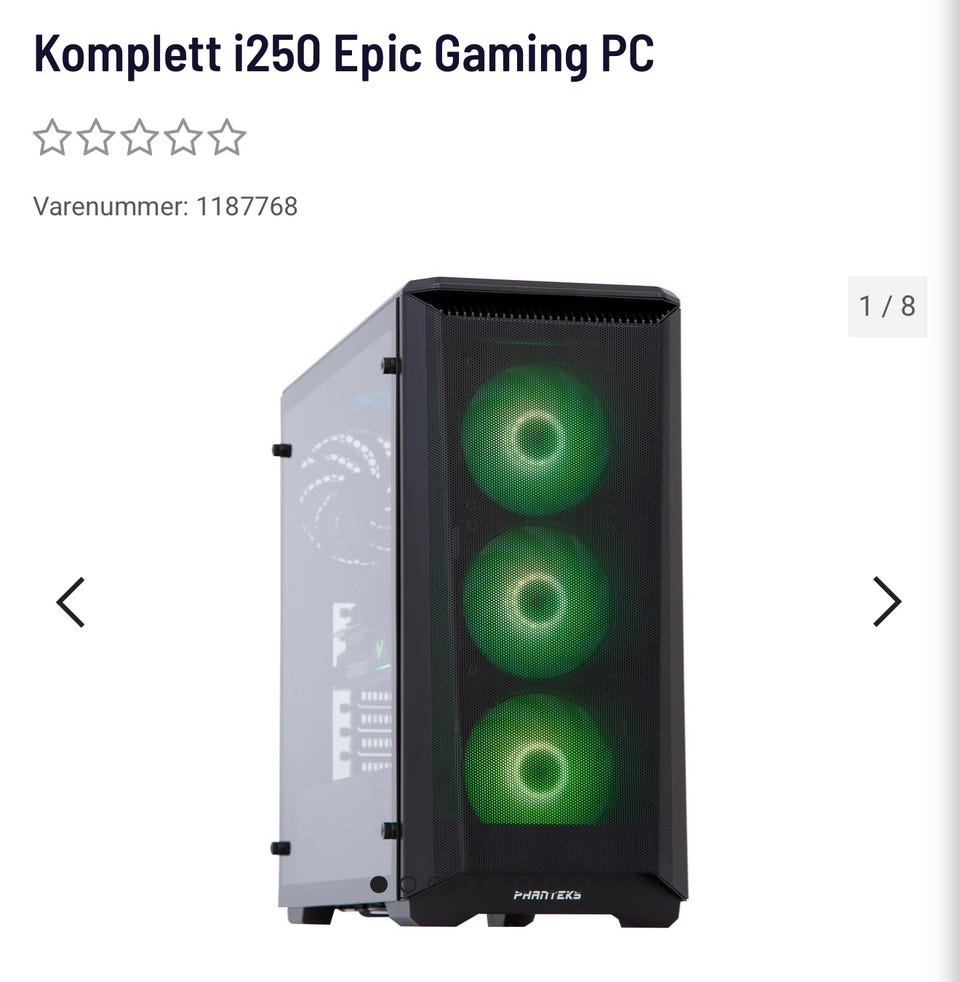Click the glass side panel of the case

pyautogui.click(x=339, y=601)
